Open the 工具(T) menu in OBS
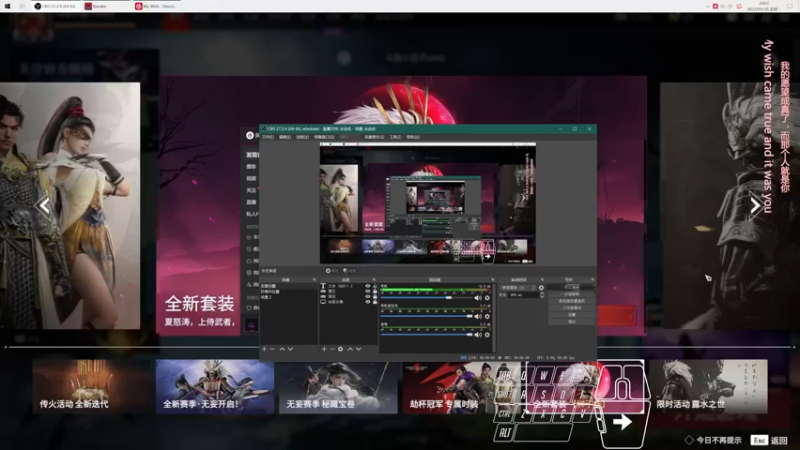Viewport: 800px width, 450px height. tap(395, 137)
